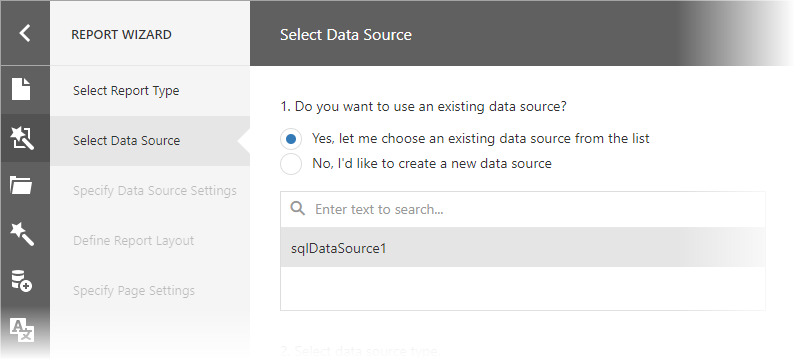The width and height of the screenshot is (795, 360).
Task: Select sqlDataSource1 in the list
Action: click(523, 247)
